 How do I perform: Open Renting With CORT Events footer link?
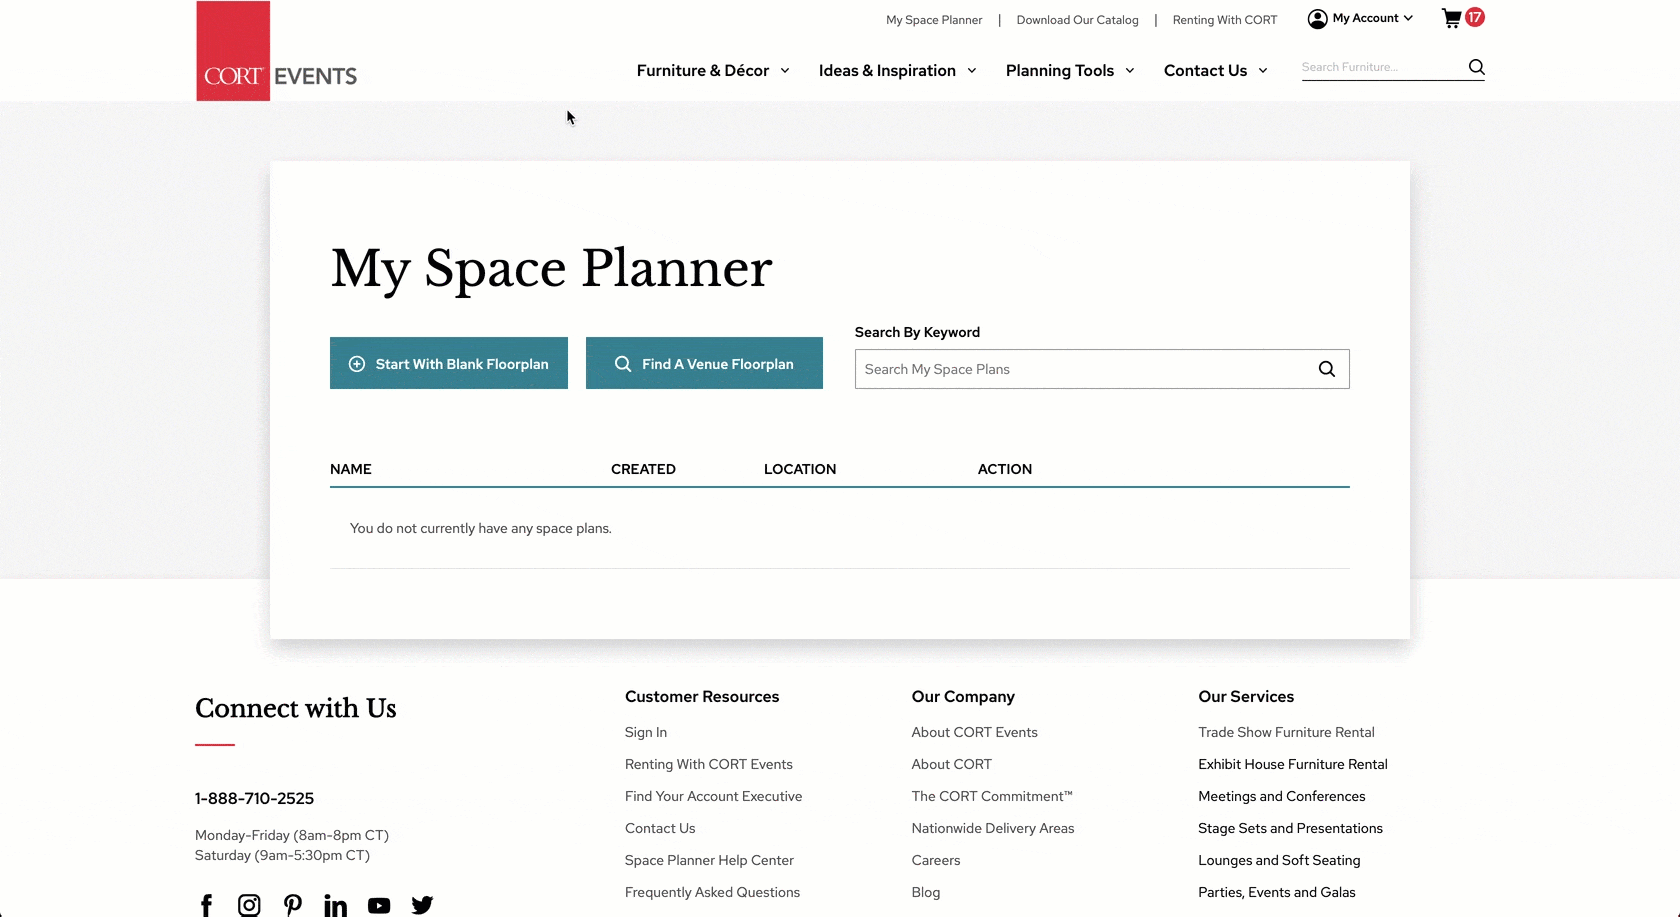(x=709, y=764)
